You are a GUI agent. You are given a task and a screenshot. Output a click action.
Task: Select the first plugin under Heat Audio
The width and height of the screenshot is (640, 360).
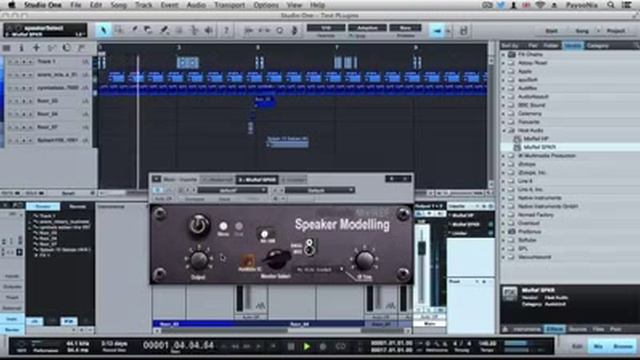[536, 139]
